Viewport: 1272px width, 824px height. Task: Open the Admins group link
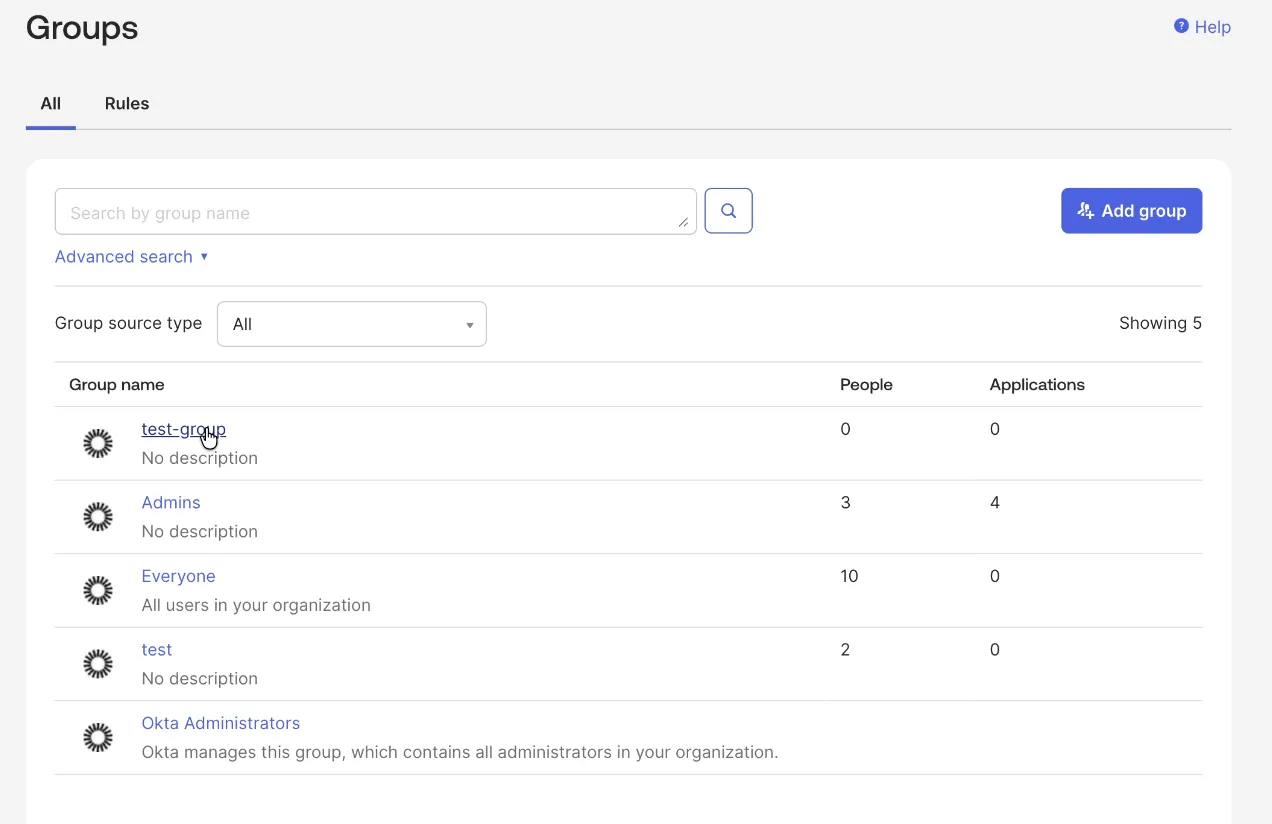click(x=171, y=503)
